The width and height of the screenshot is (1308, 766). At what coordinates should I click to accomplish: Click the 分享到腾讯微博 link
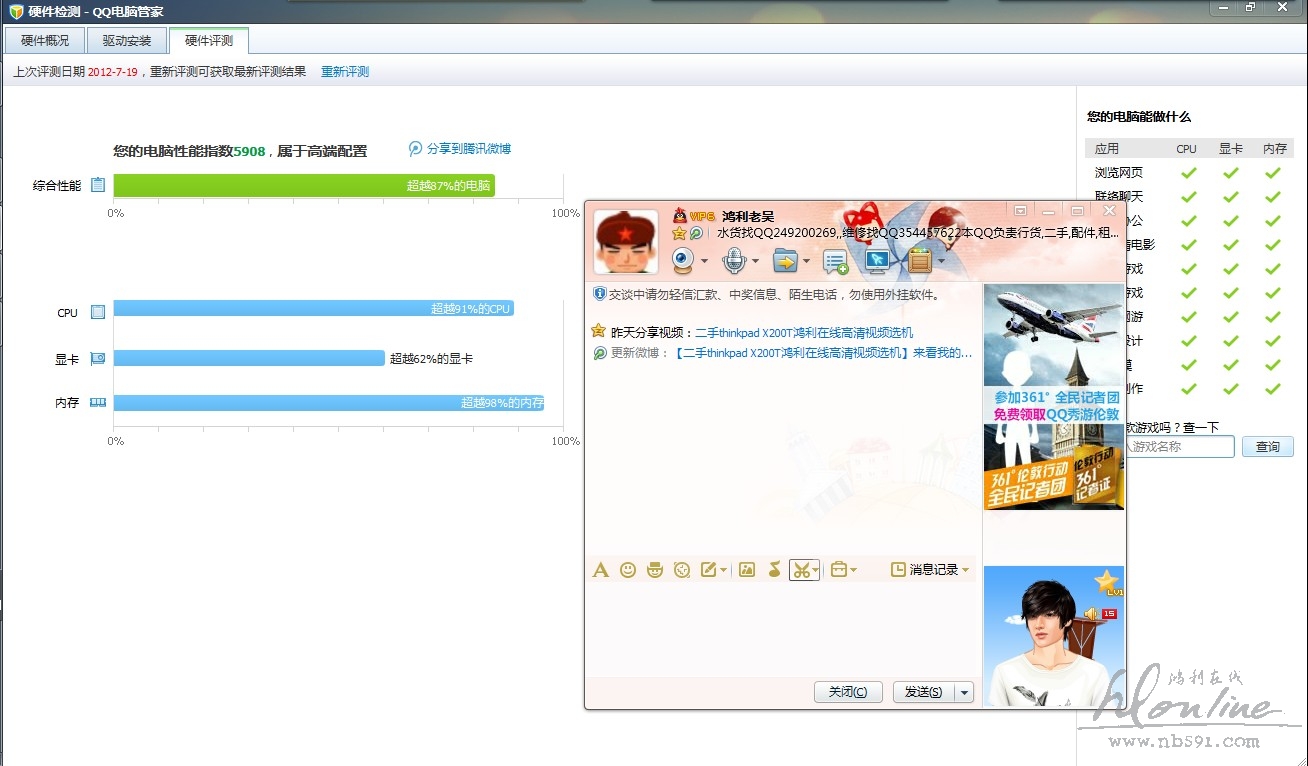pos(469,149)
